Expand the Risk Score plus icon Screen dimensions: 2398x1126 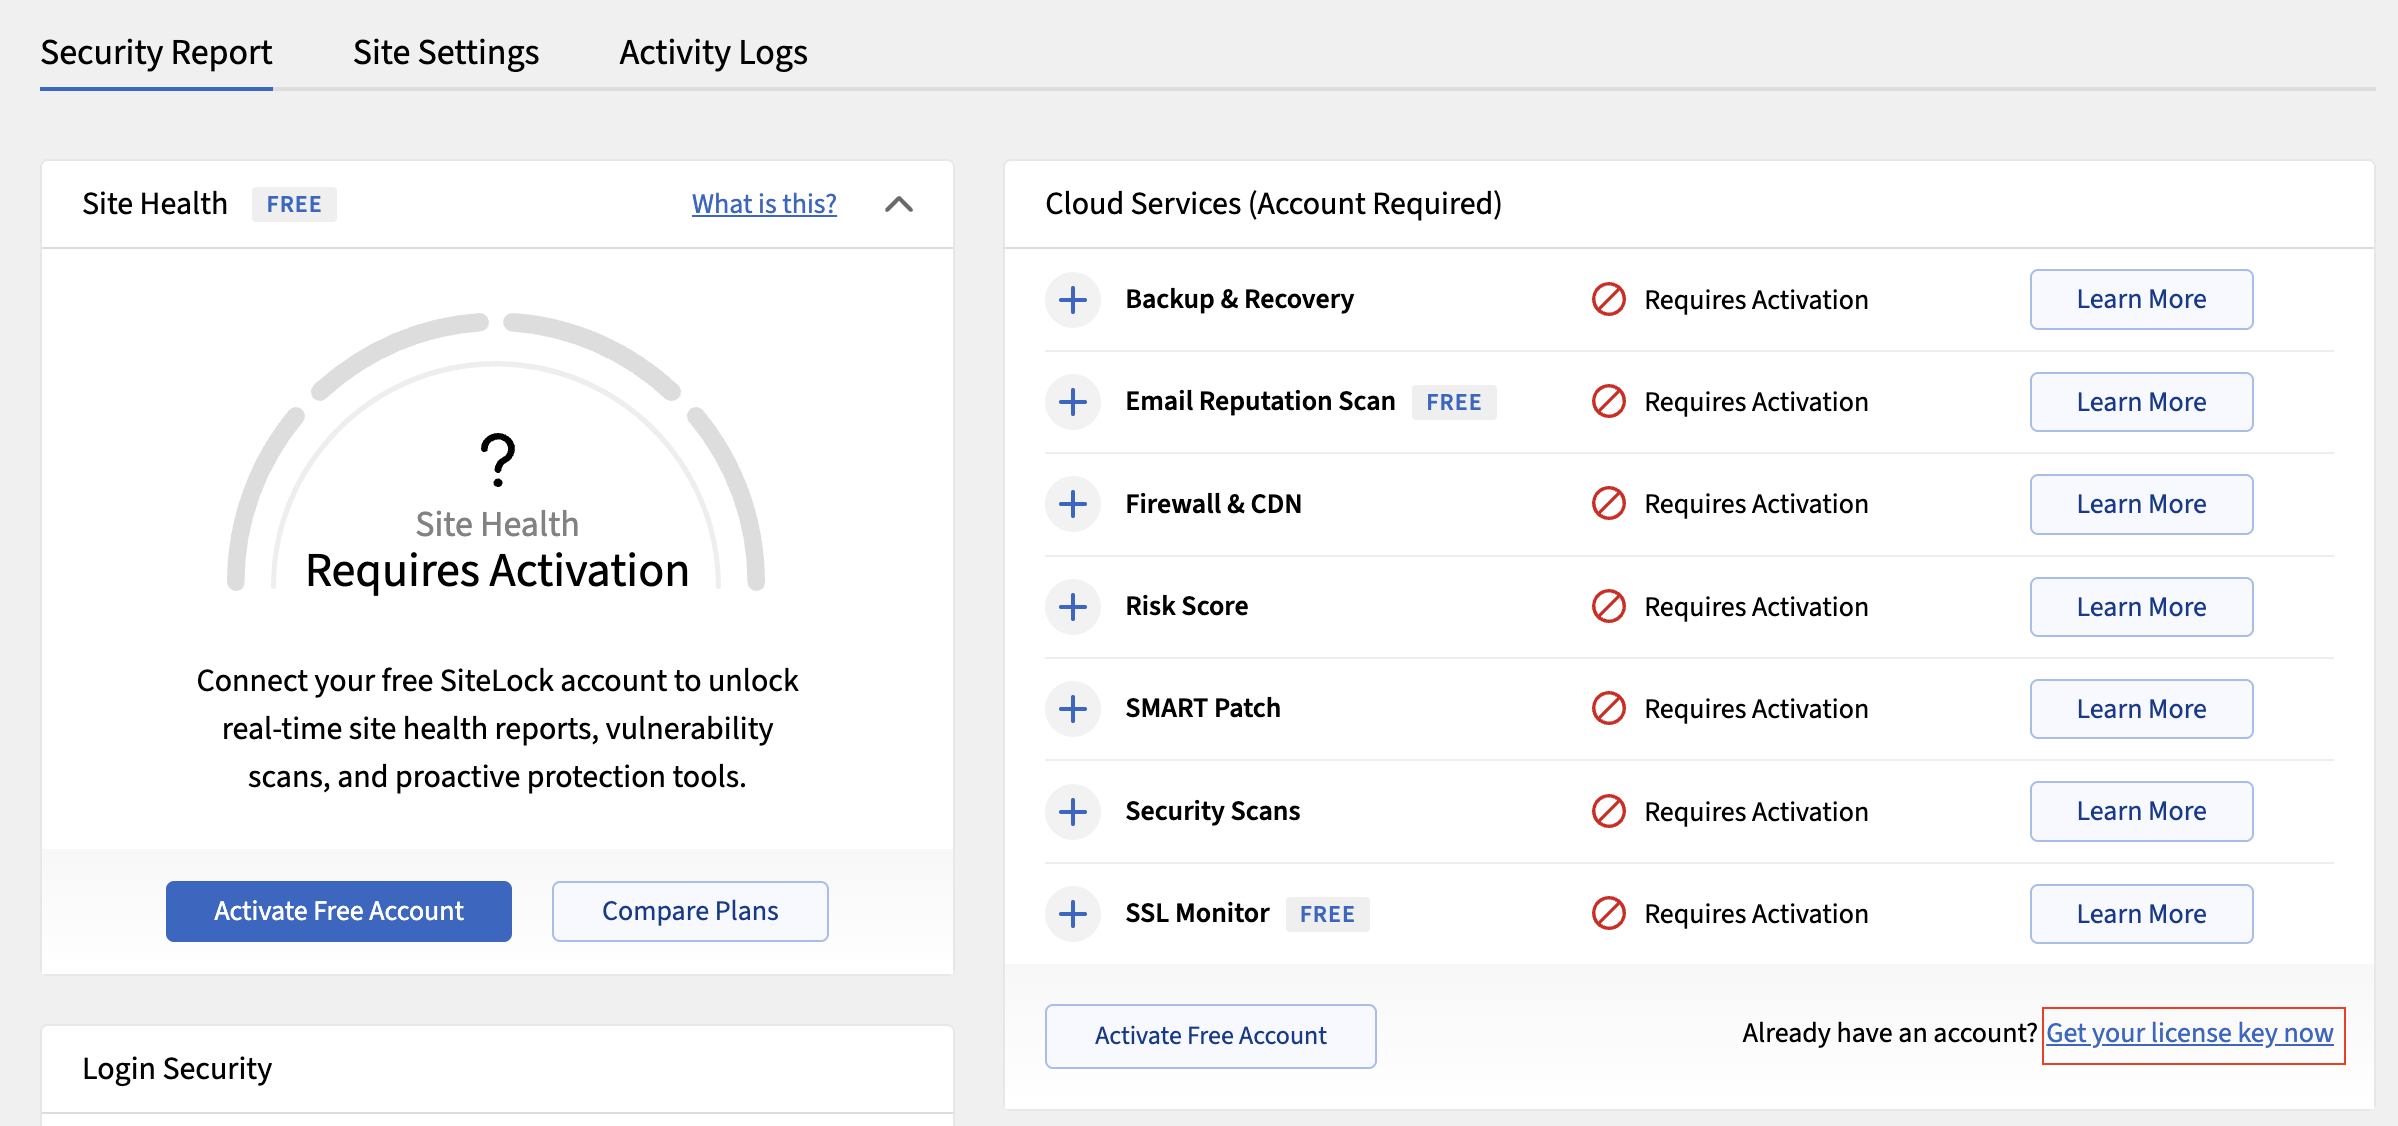[x=1073, y=606]
